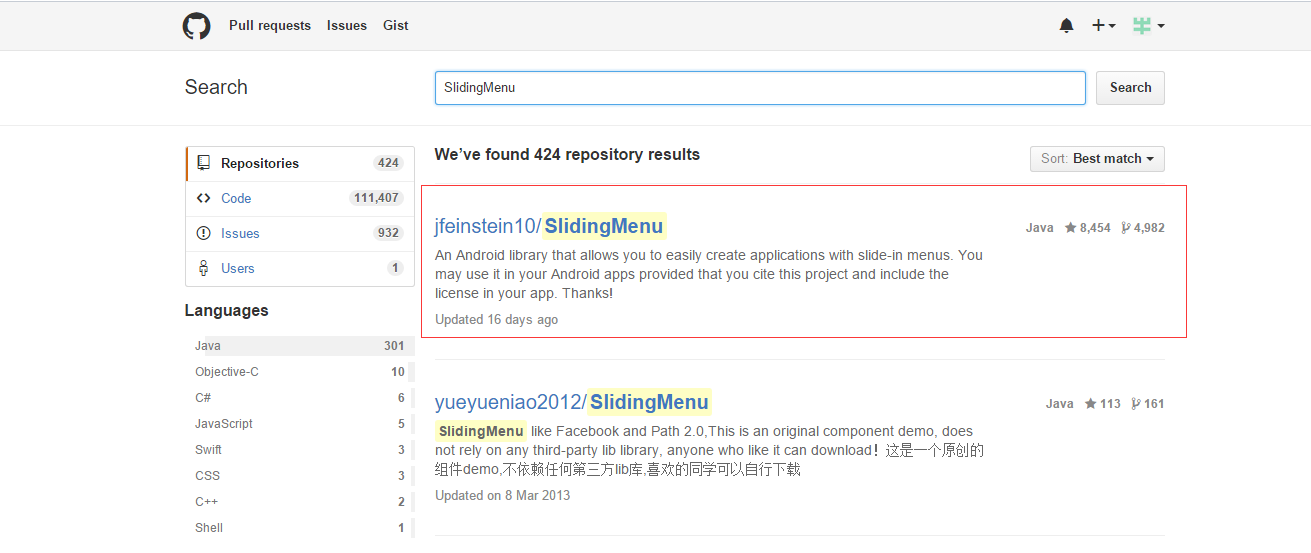Click the Languages sidebar heading
The width and height of the screenshot is (1311, 553).
click(x=226, y=311)
